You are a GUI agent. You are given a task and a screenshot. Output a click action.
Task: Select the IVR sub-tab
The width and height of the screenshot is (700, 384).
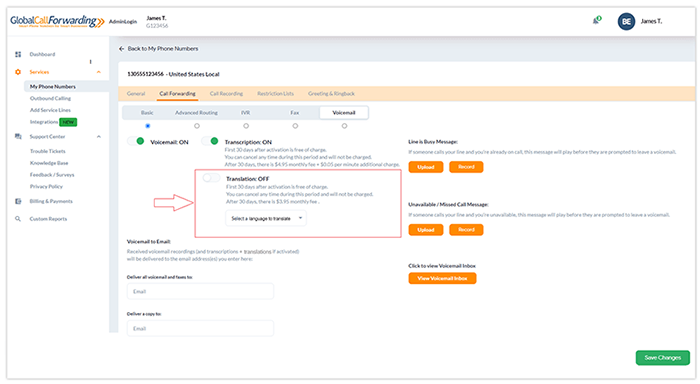246,113
